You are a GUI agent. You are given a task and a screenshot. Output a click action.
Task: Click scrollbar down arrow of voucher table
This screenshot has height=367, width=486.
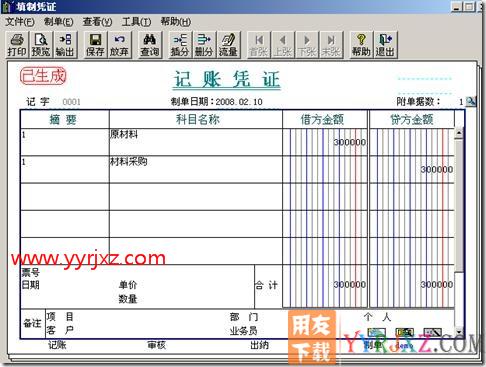(x=459, y=331)
